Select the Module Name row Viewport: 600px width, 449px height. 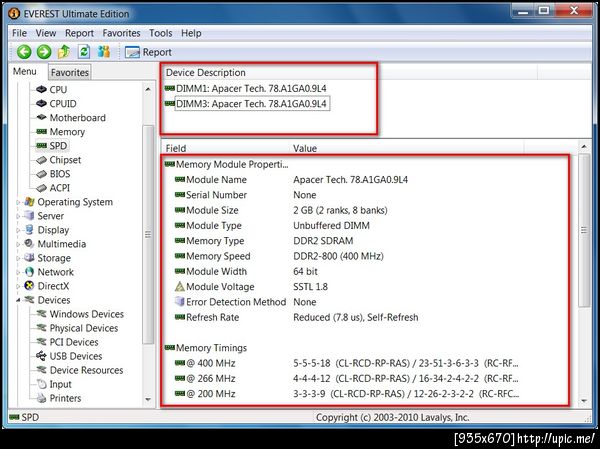291,180
